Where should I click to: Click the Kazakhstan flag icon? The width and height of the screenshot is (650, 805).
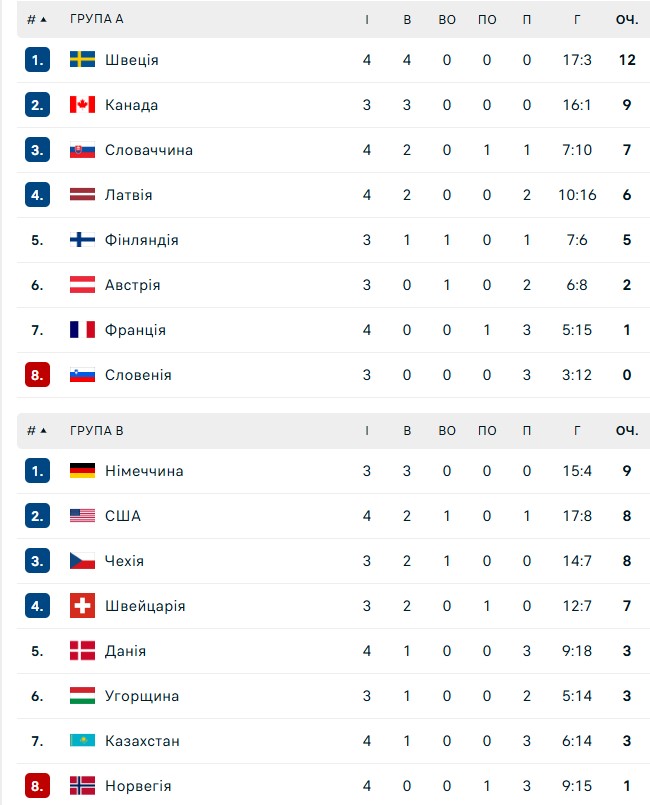coord(82,741)
